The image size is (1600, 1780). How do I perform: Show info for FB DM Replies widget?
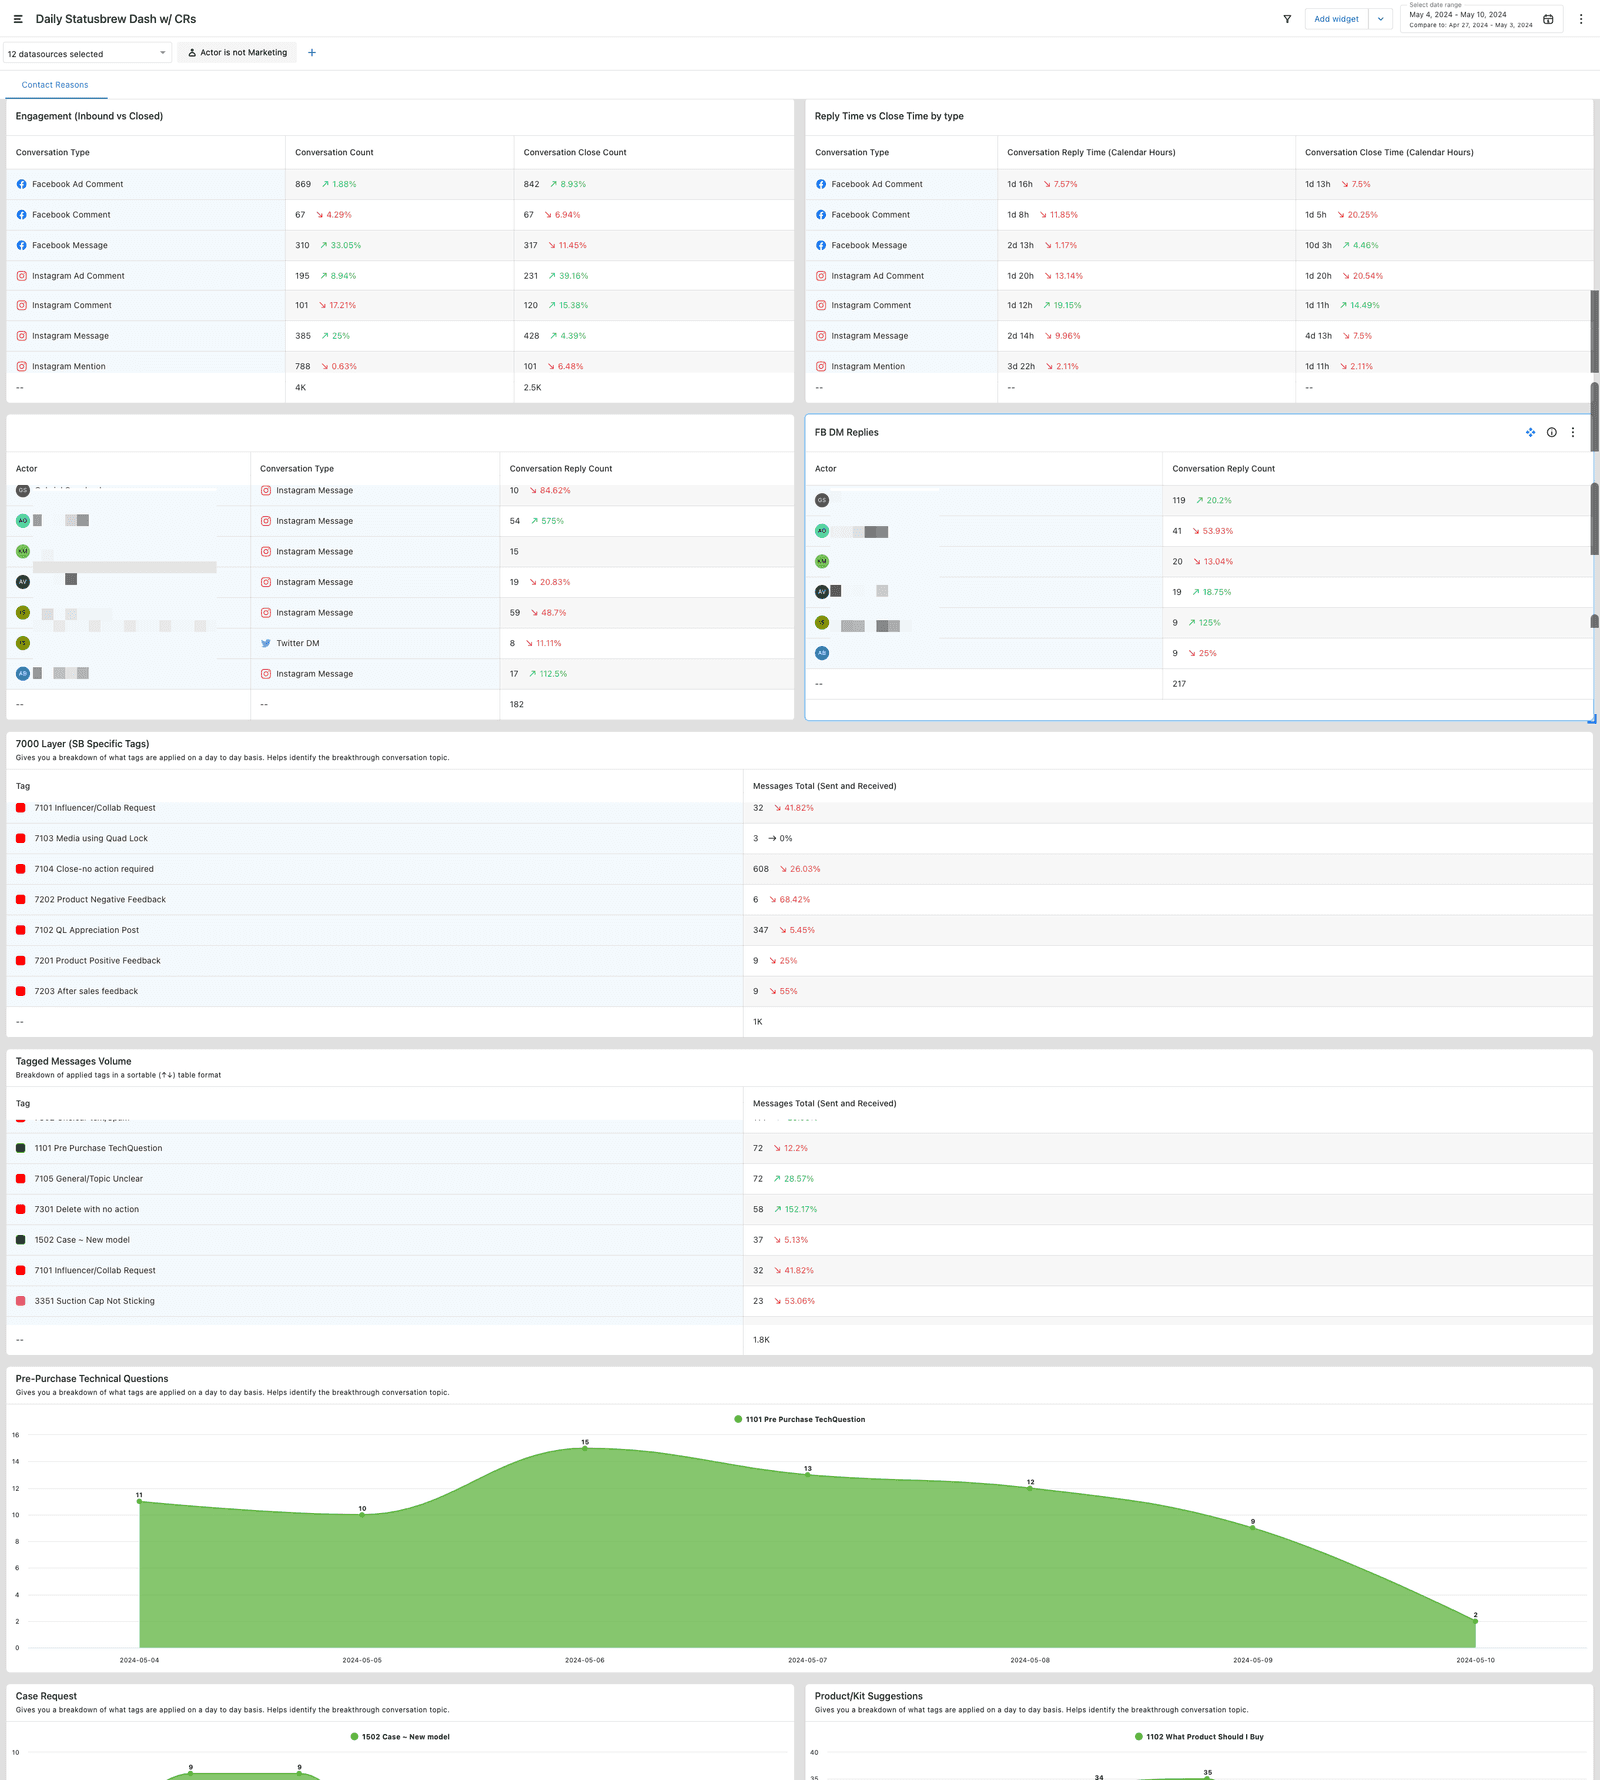point(1552,433)
